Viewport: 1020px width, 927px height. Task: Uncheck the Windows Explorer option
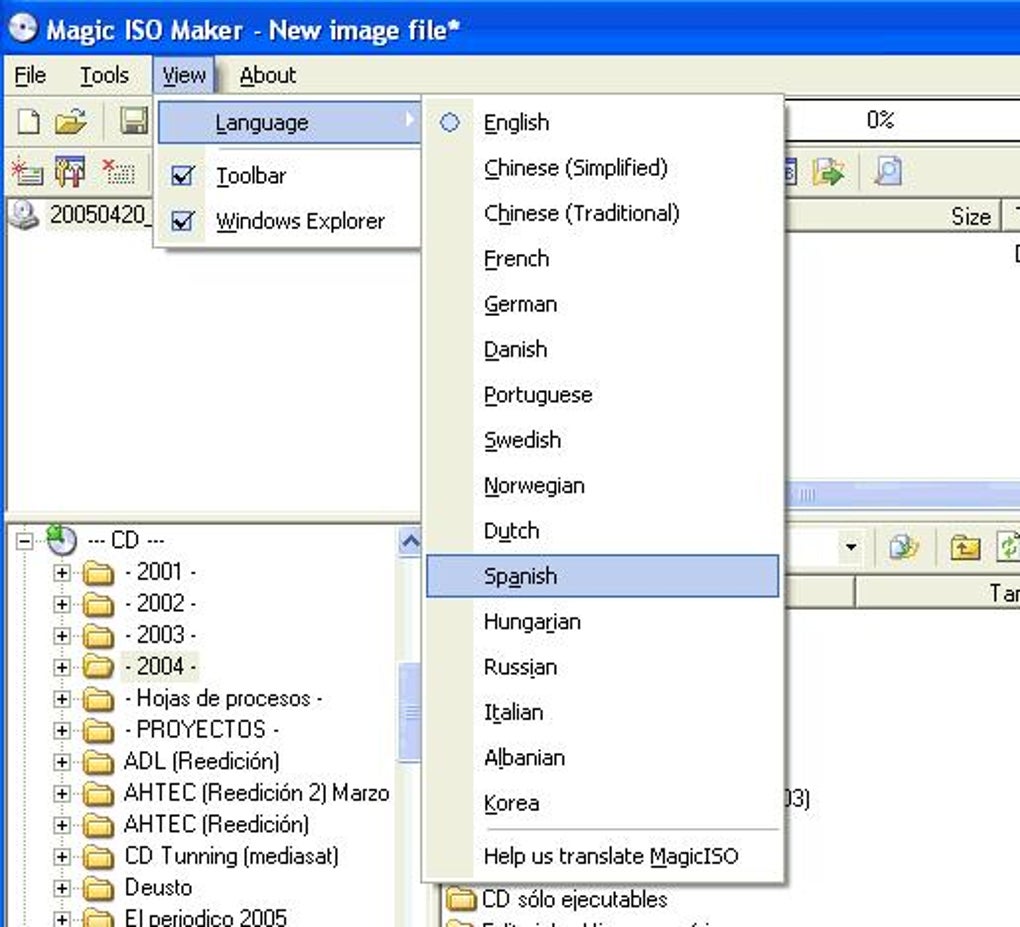coord(182,221)
